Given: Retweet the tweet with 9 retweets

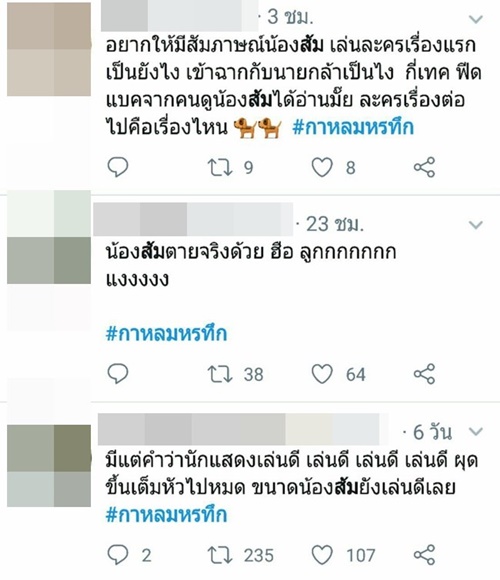Looking at the screenshot, I should (x=220, y=167).
